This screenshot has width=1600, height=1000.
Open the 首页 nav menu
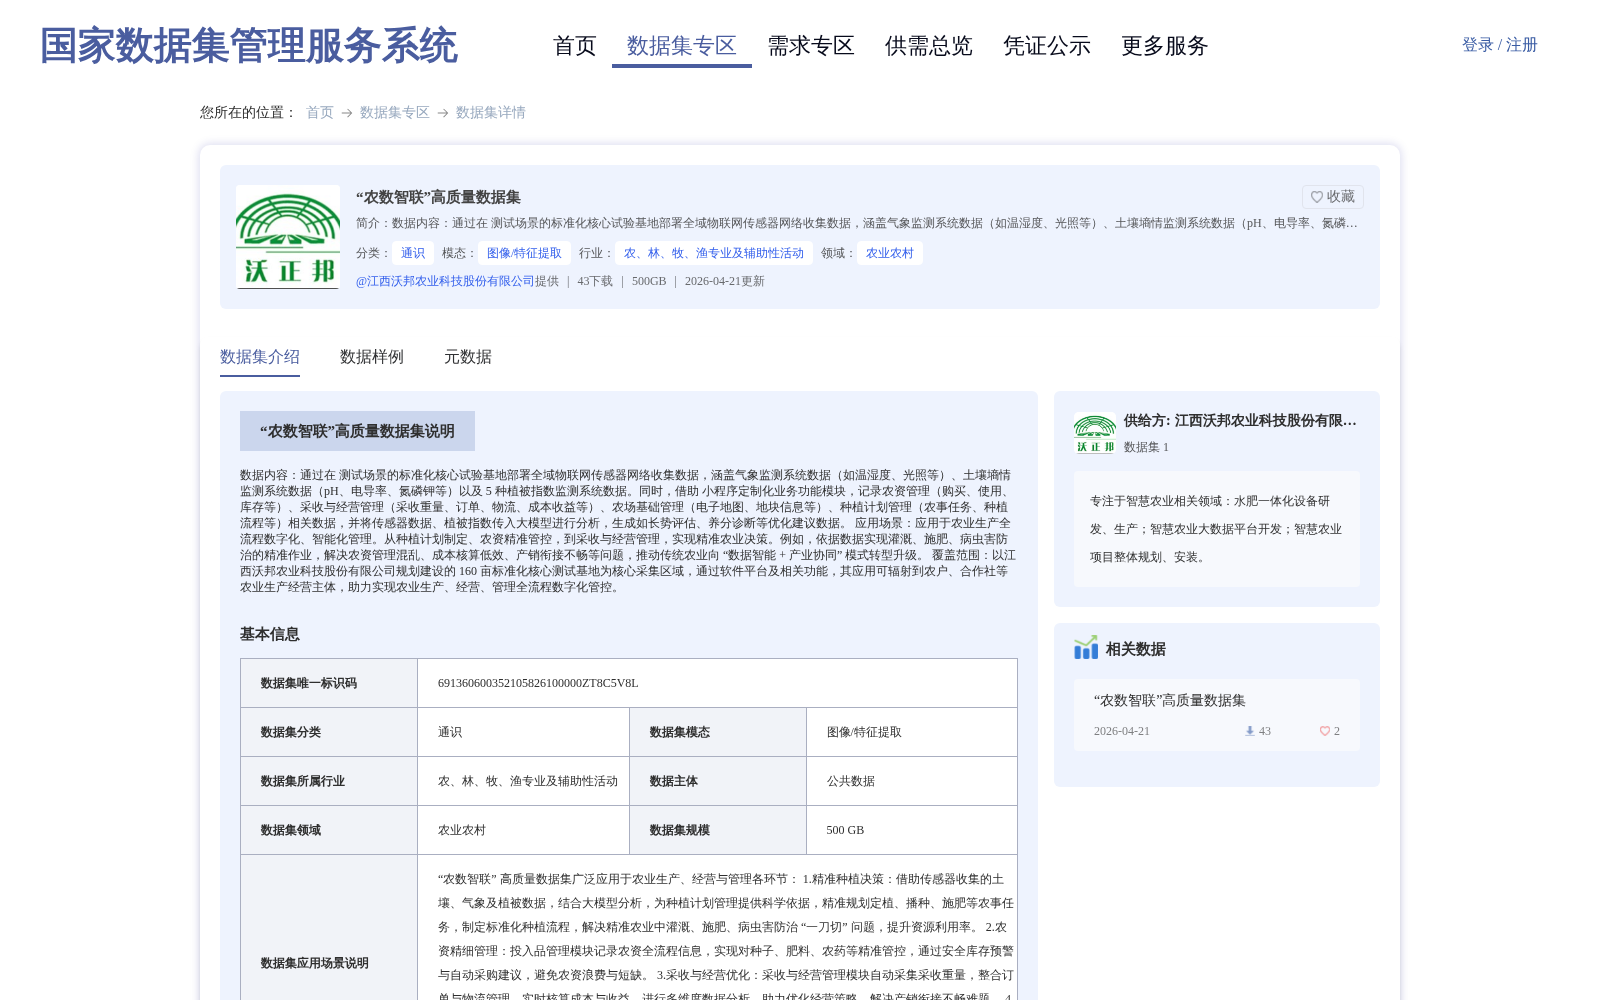(575, 46)
